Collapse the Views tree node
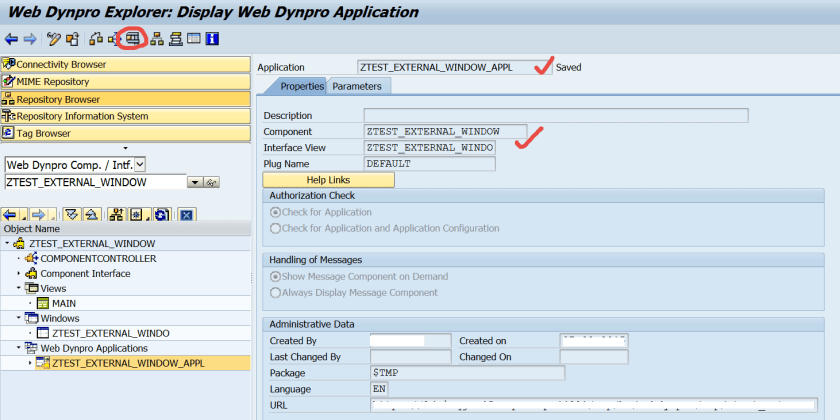Image resolution: width=840 pixels, height=420 pixels. click(18, 288)
